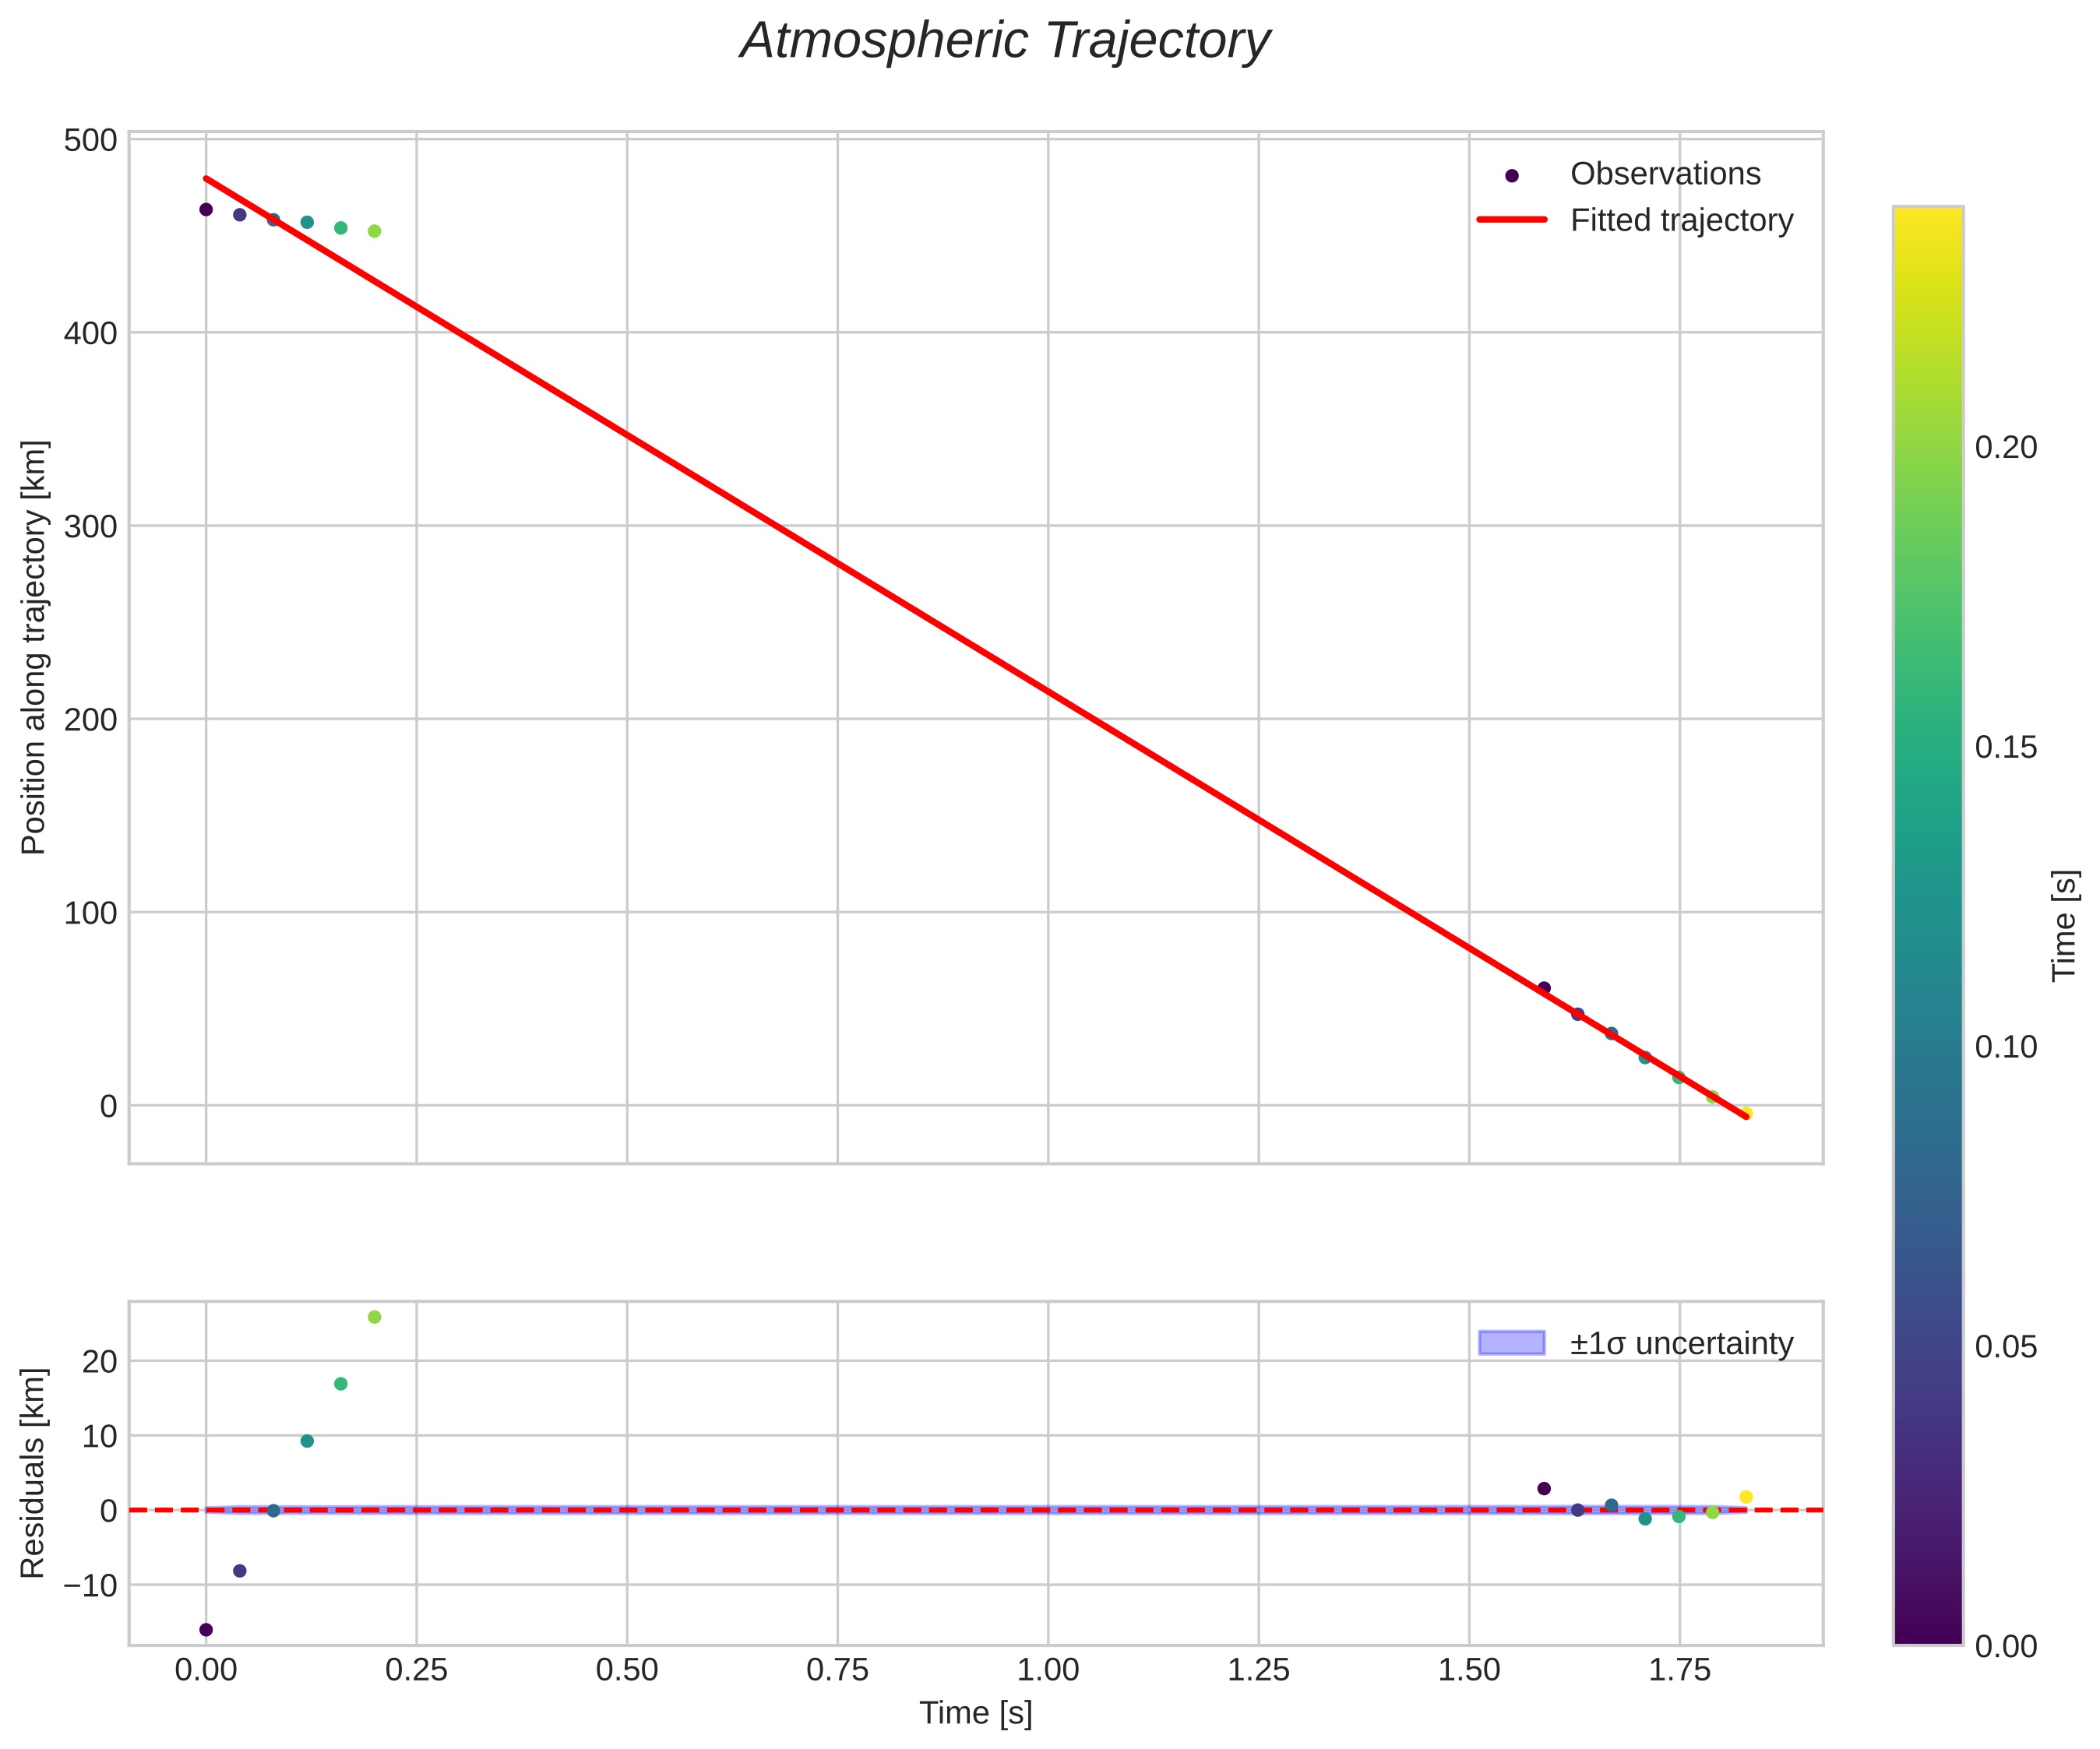Viewport: 2100px width, 1749px height.
Task: Click the lowest residual point at time zero
Action: pyautogui.click(x=206, y=1629)
